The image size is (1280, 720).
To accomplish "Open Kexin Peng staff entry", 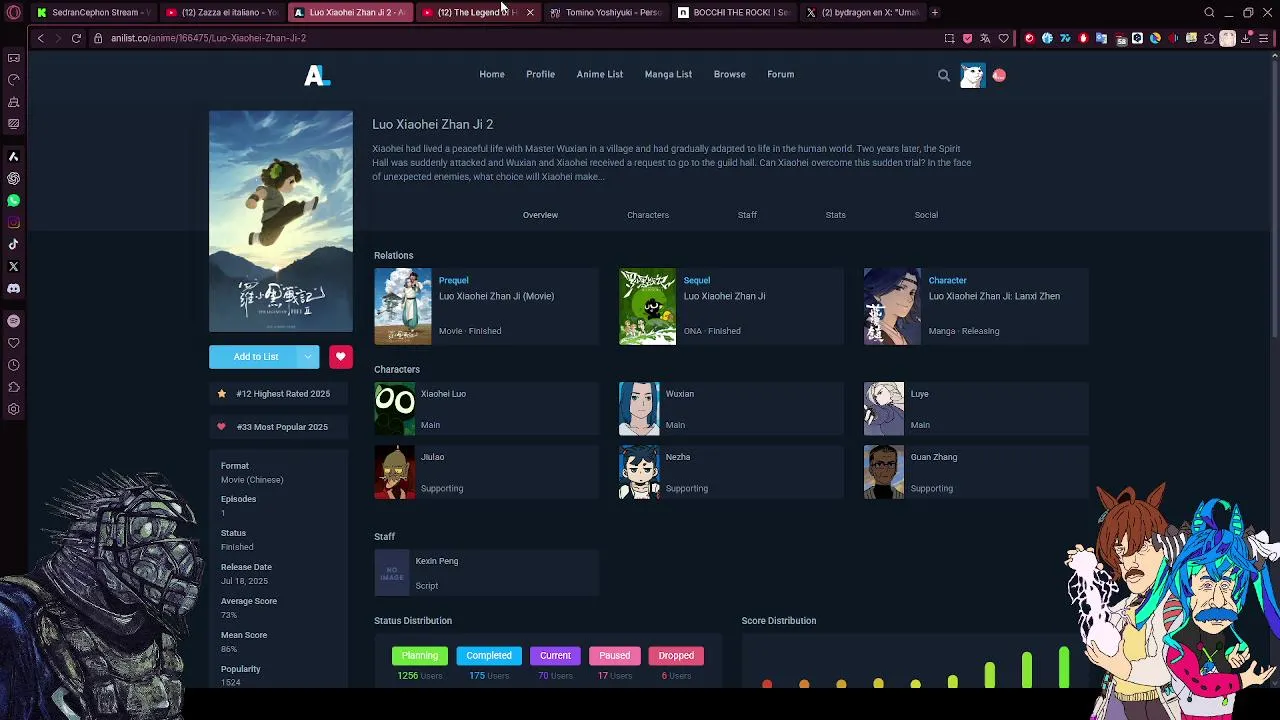I will coord(486,574).
